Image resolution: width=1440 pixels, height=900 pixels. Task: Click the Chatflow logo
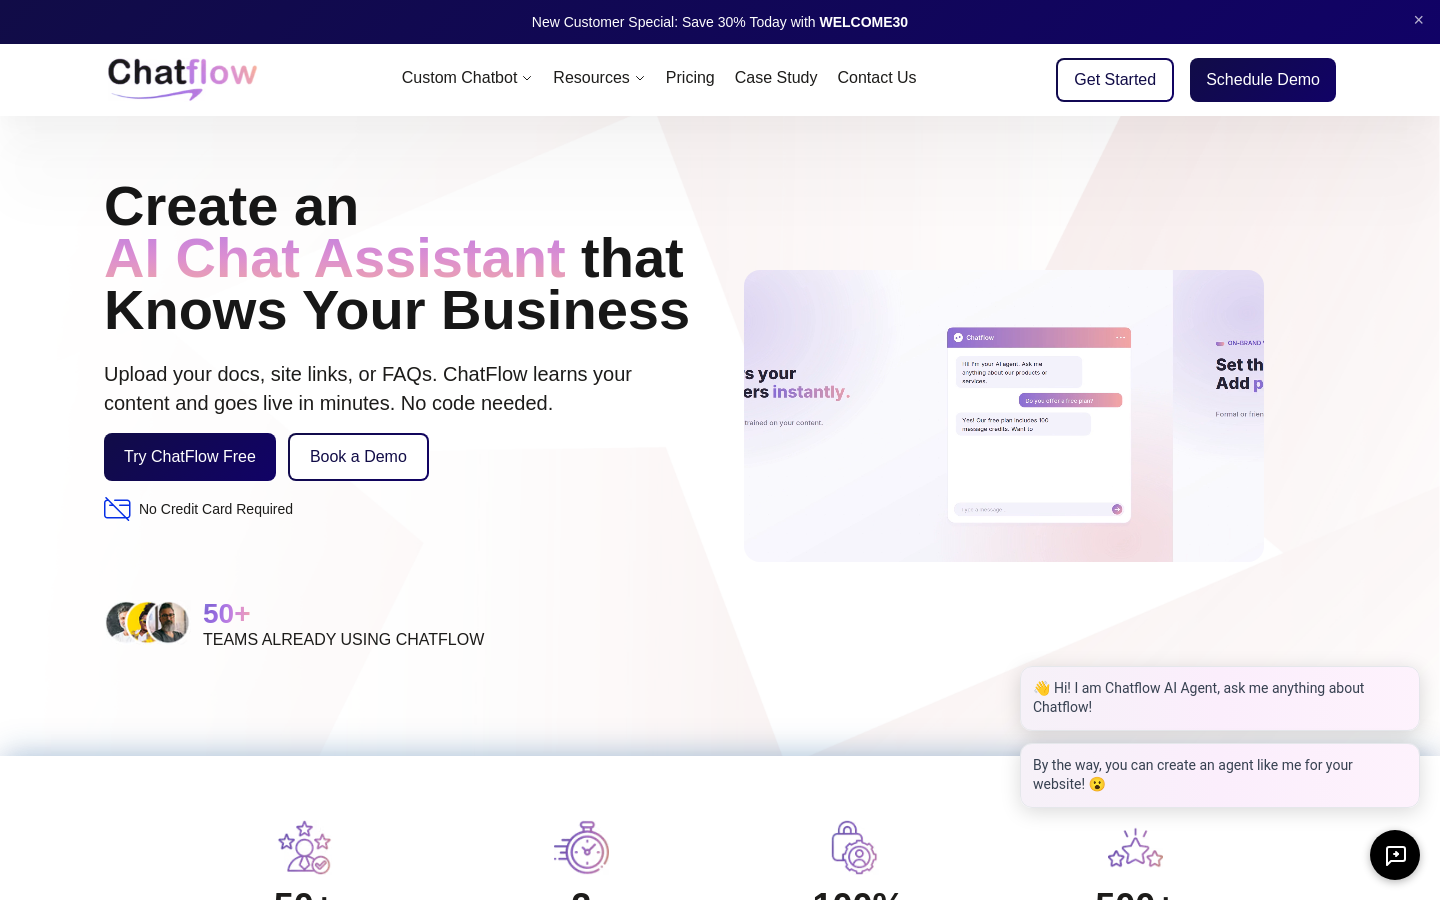click(182, 78)
